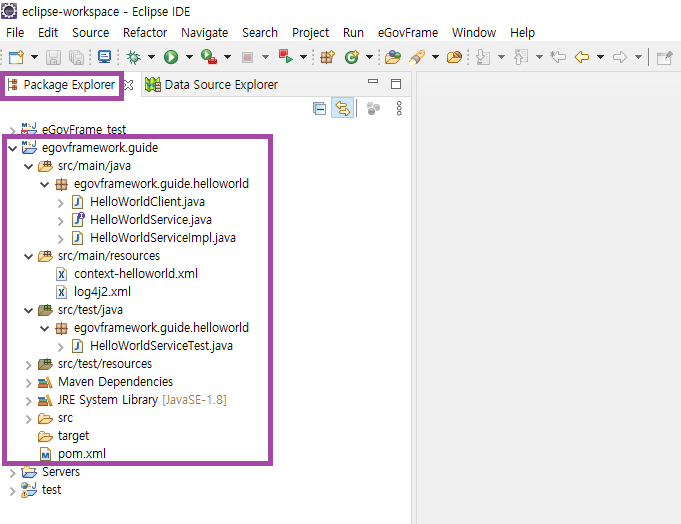Open the Back history dropdown arrow
Viewport: 681px width, 524px height.
tap(600, 57)
